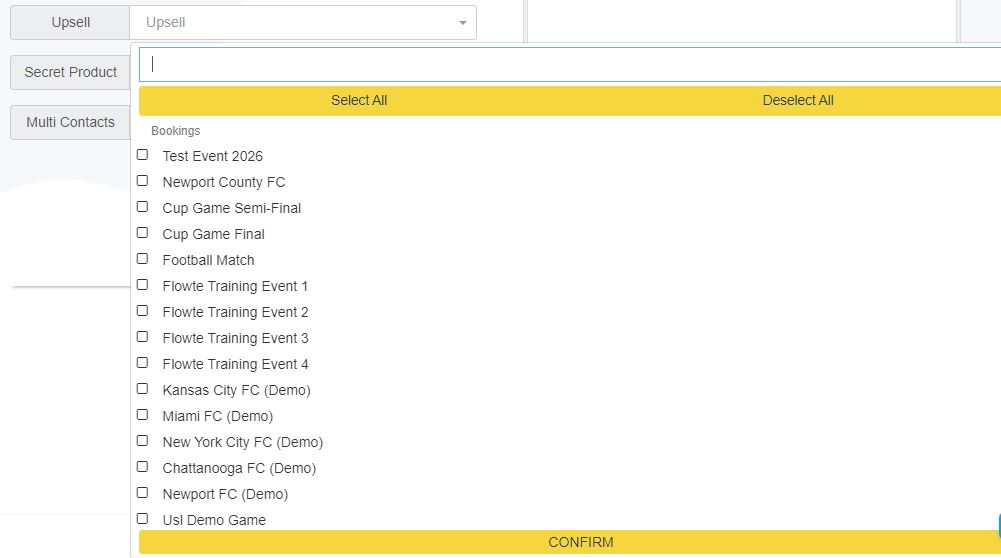Click the Upsell label button

tap(70, 22)
